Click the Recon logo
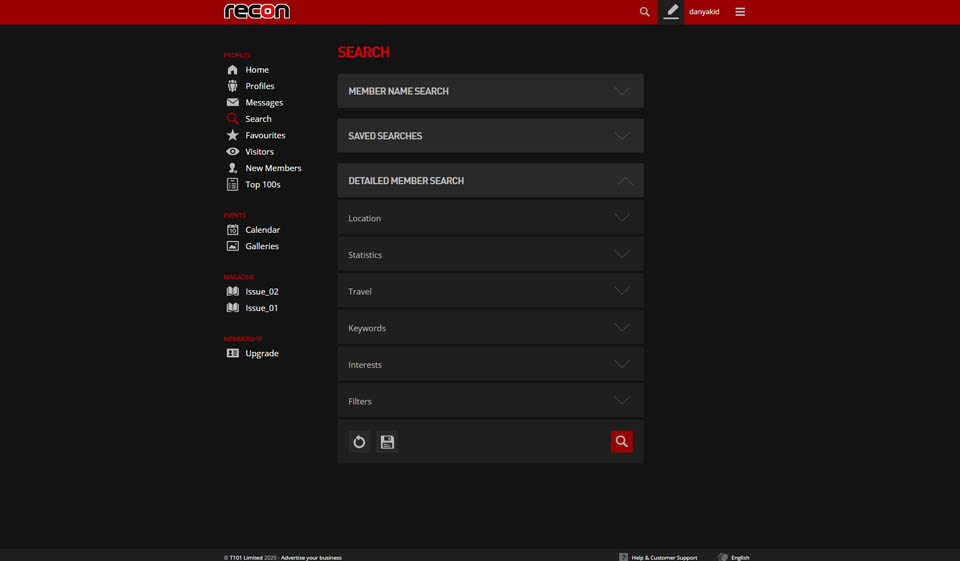Viewport: 960px width, 561px height. (x=257, y=12)
